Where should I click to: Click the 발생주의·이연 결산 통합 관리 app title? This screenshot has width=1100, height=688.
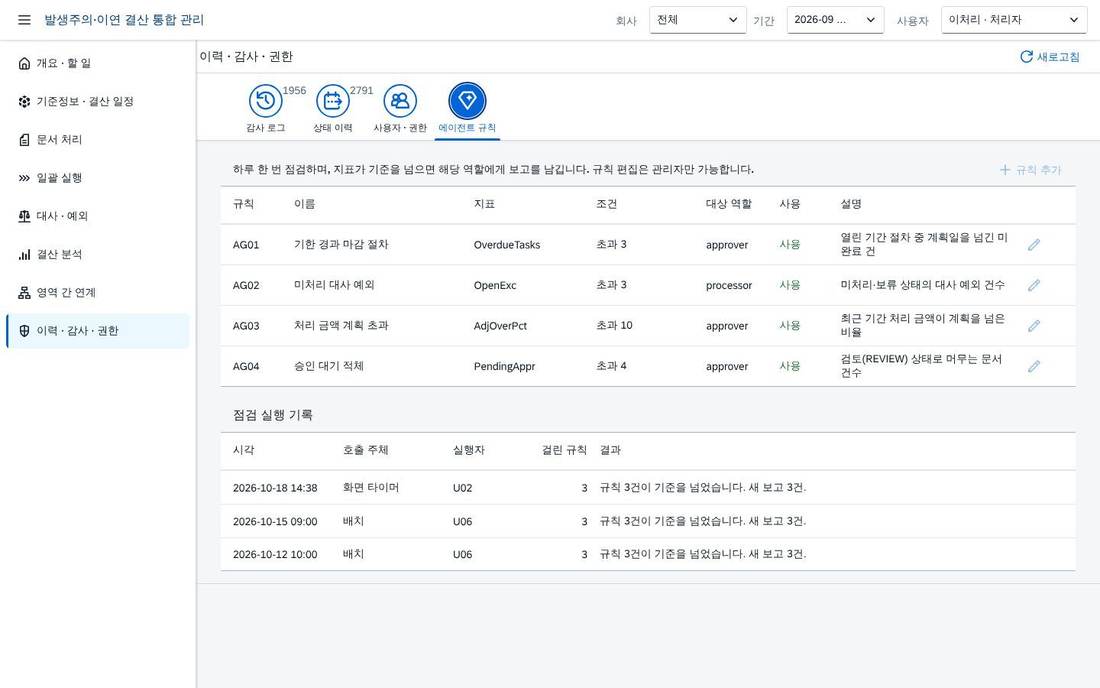click(x=124, y=20)
